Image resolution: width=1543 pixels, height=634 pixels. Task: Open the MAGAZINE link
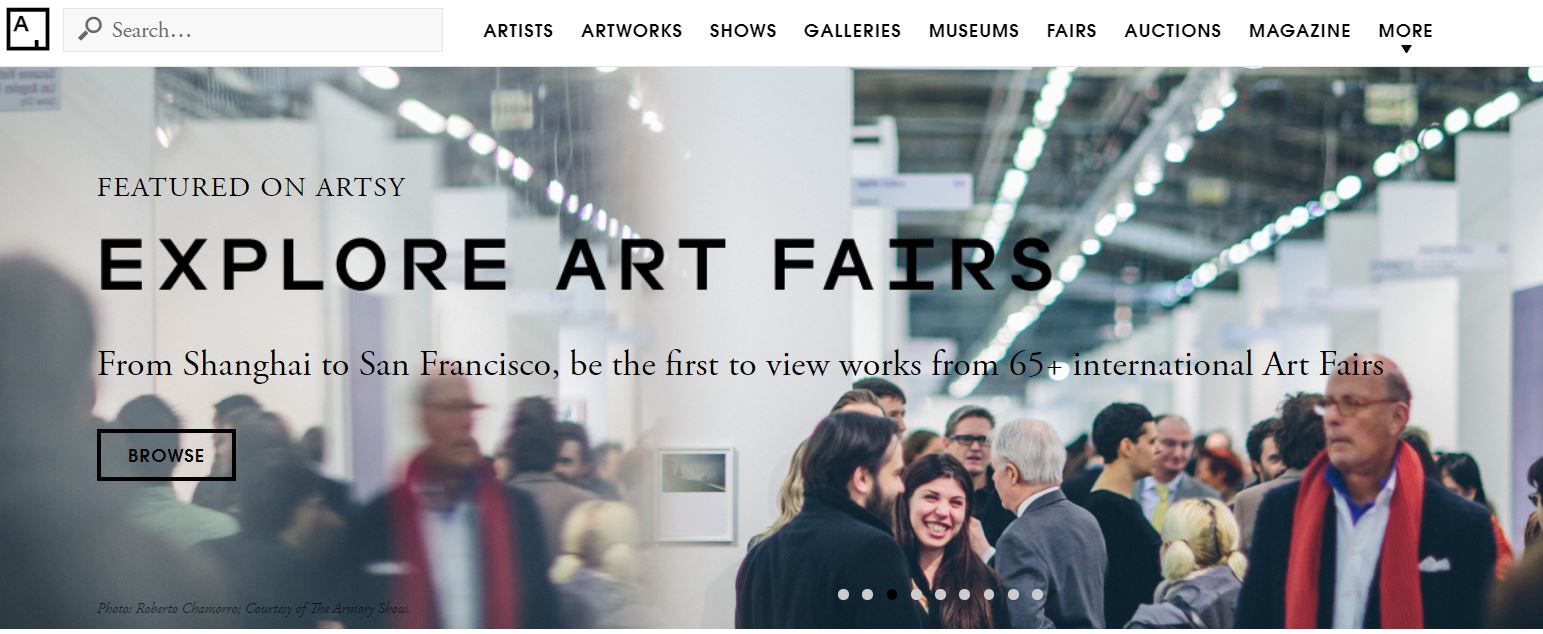1300,31
